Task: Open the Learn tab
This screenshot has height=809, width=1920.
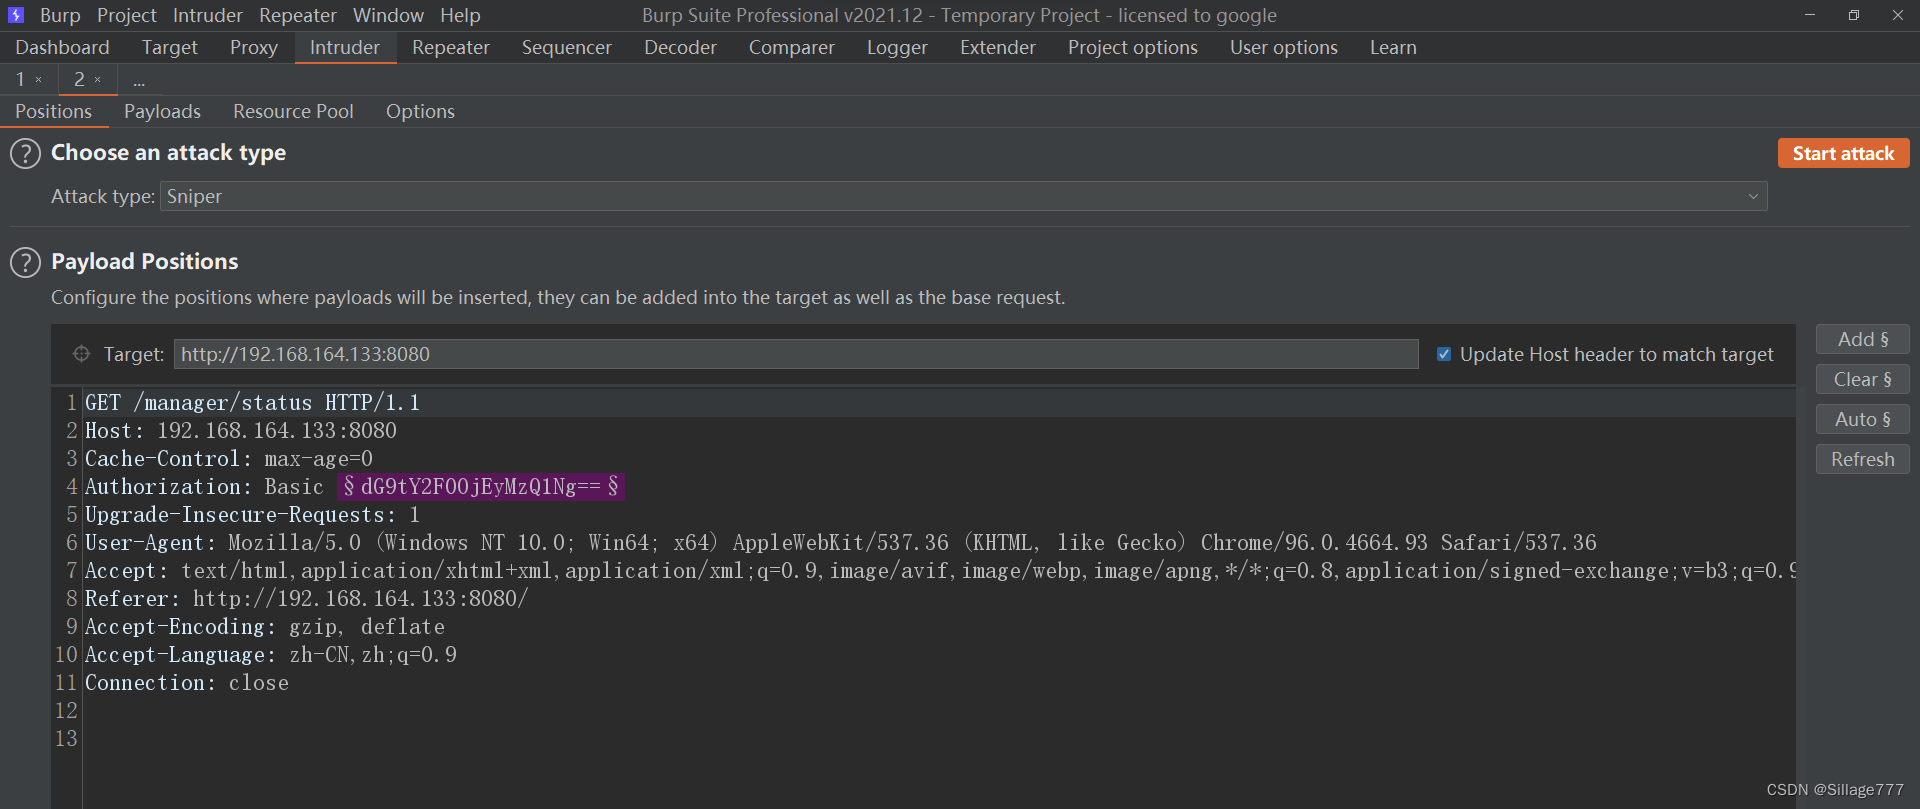Action: tap(1393, 47)
